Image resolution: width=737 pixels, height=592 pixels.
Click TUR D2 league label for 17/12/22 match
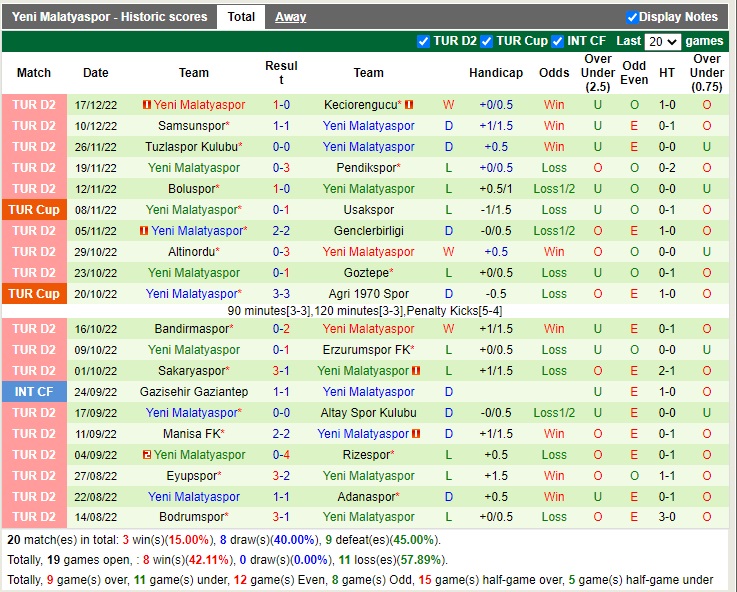click(x=34, y=105)
